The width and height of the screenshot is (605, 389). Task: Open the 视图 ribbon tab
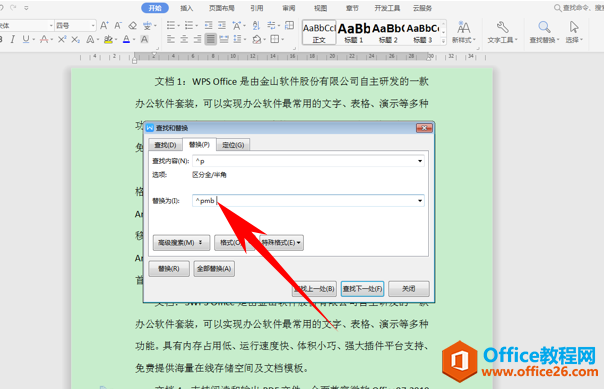point(320,8)
